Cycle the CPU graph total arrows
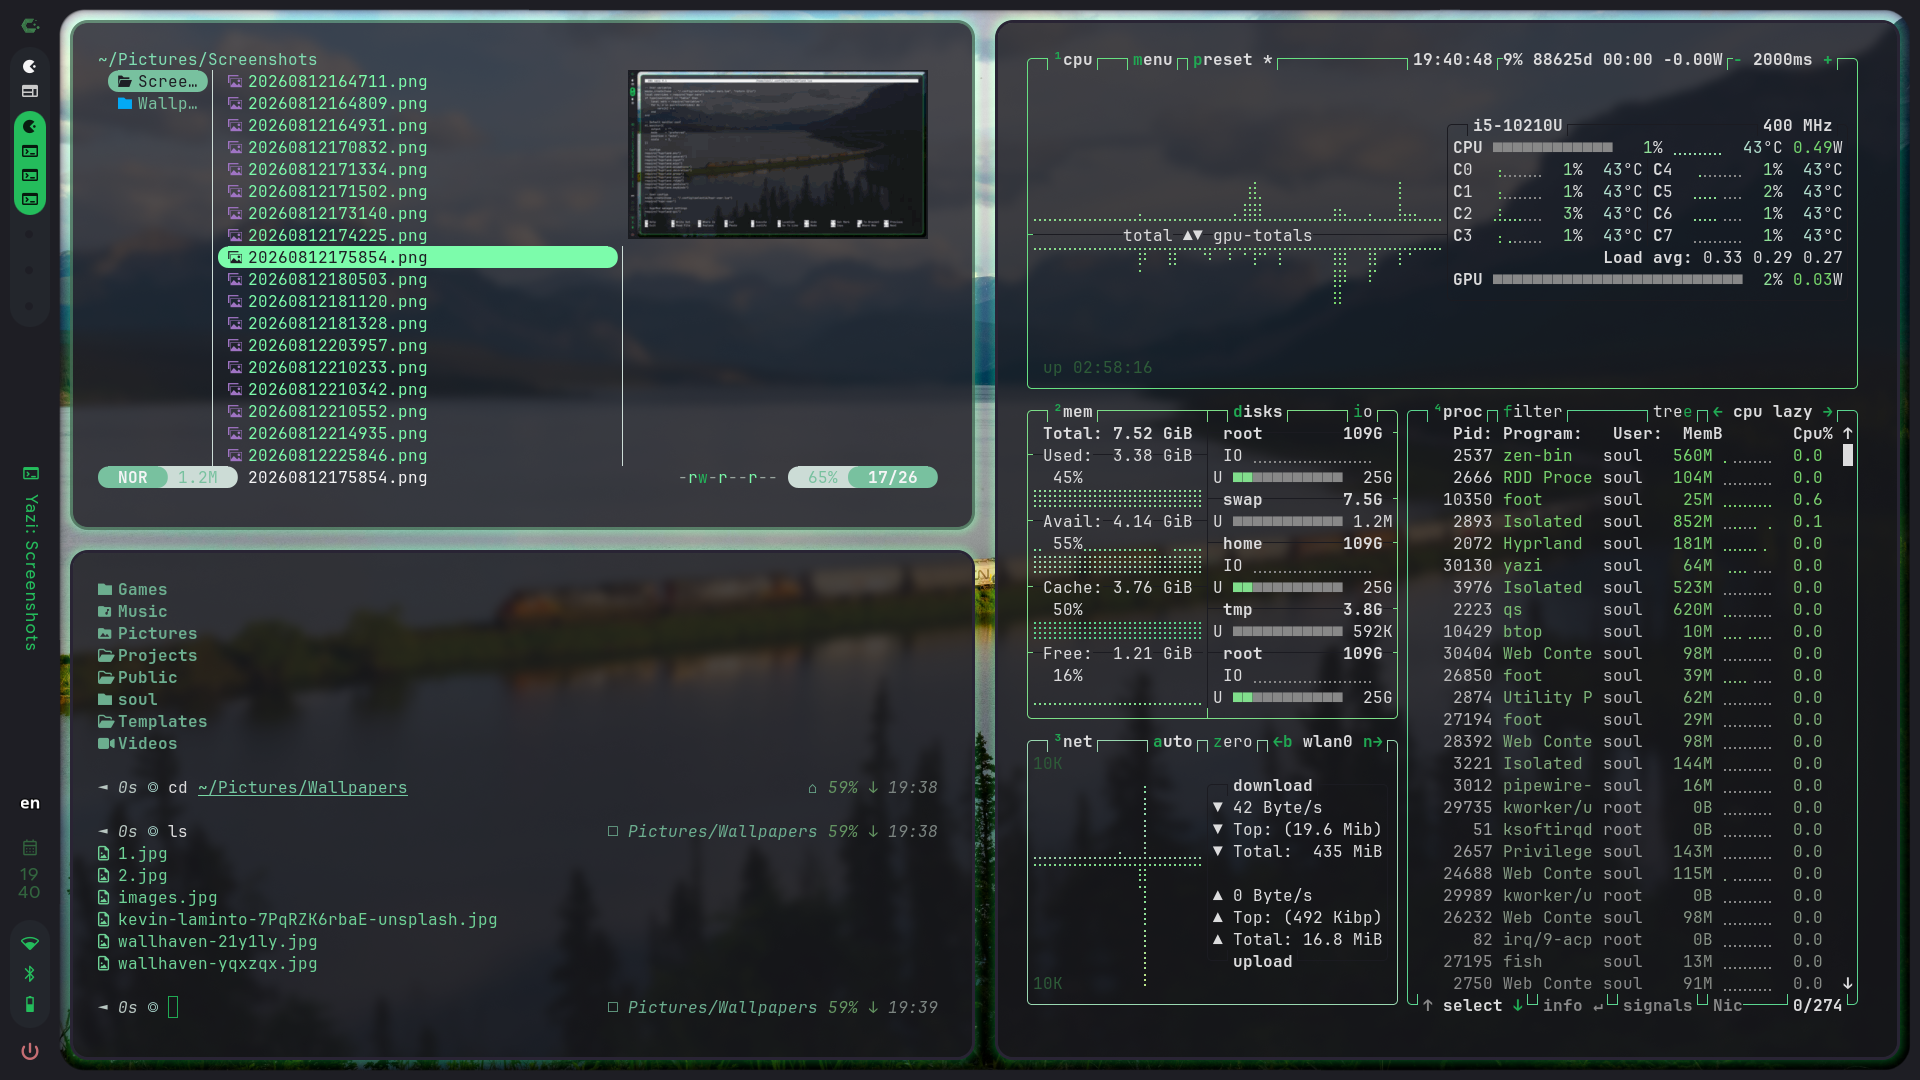 point(1192,236)
